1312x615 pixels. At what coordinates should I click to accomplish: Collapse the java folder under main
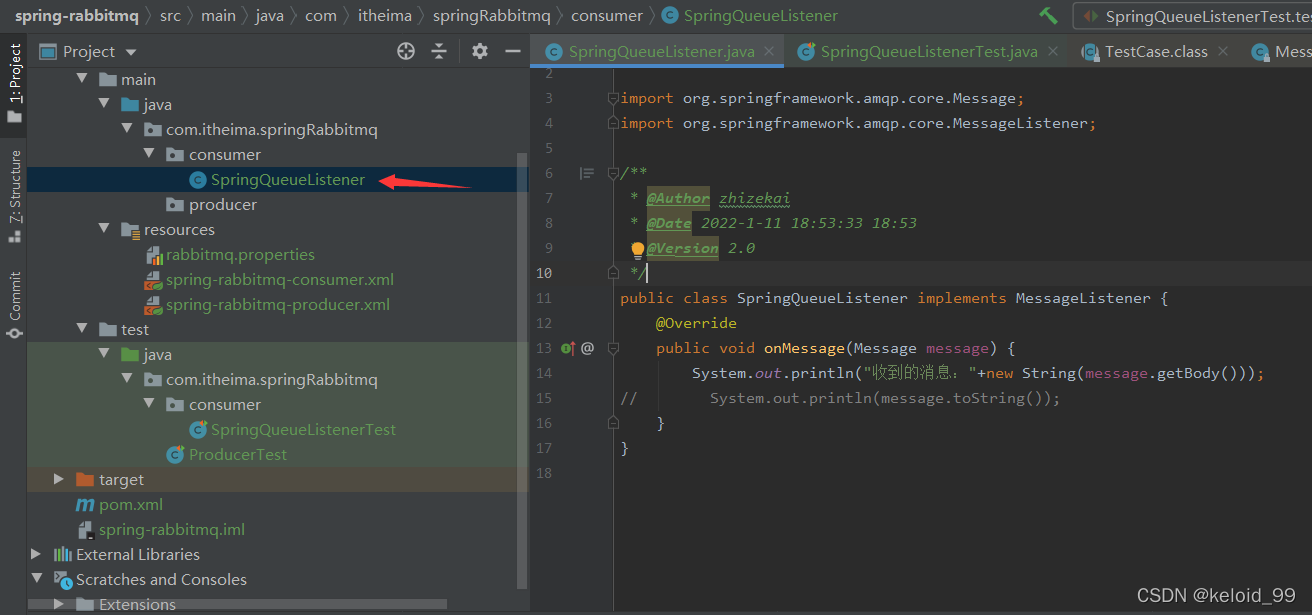pyautogui.click(x=104, y=105)
